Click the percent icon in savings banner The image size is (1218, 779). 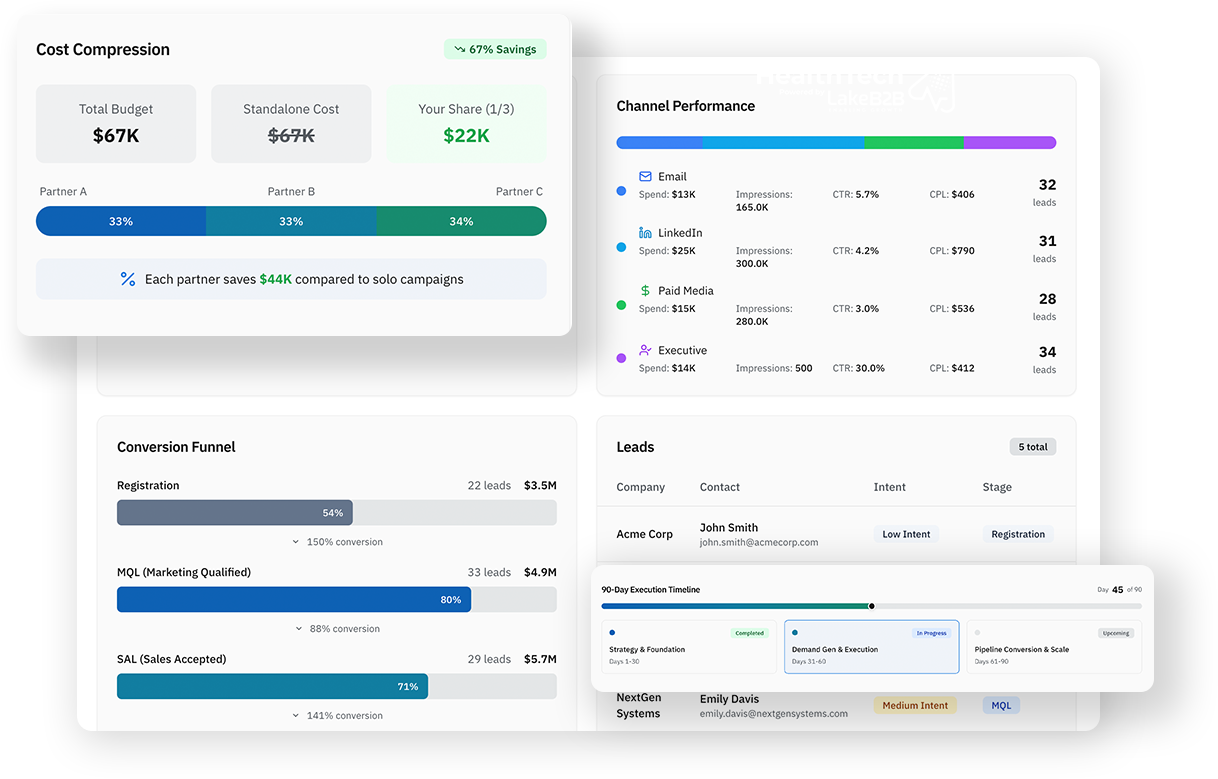(128, 280)
